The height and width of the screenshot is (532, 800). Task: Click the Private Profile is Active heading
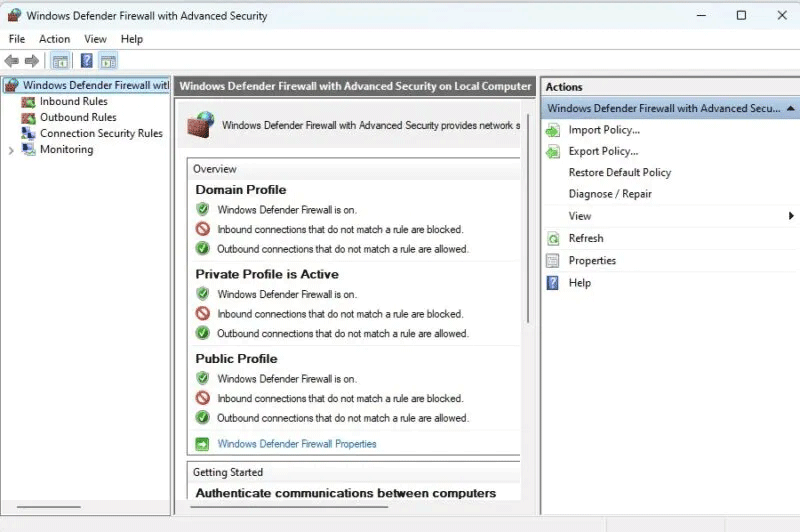pyautogui.click(x=267, y=274)
